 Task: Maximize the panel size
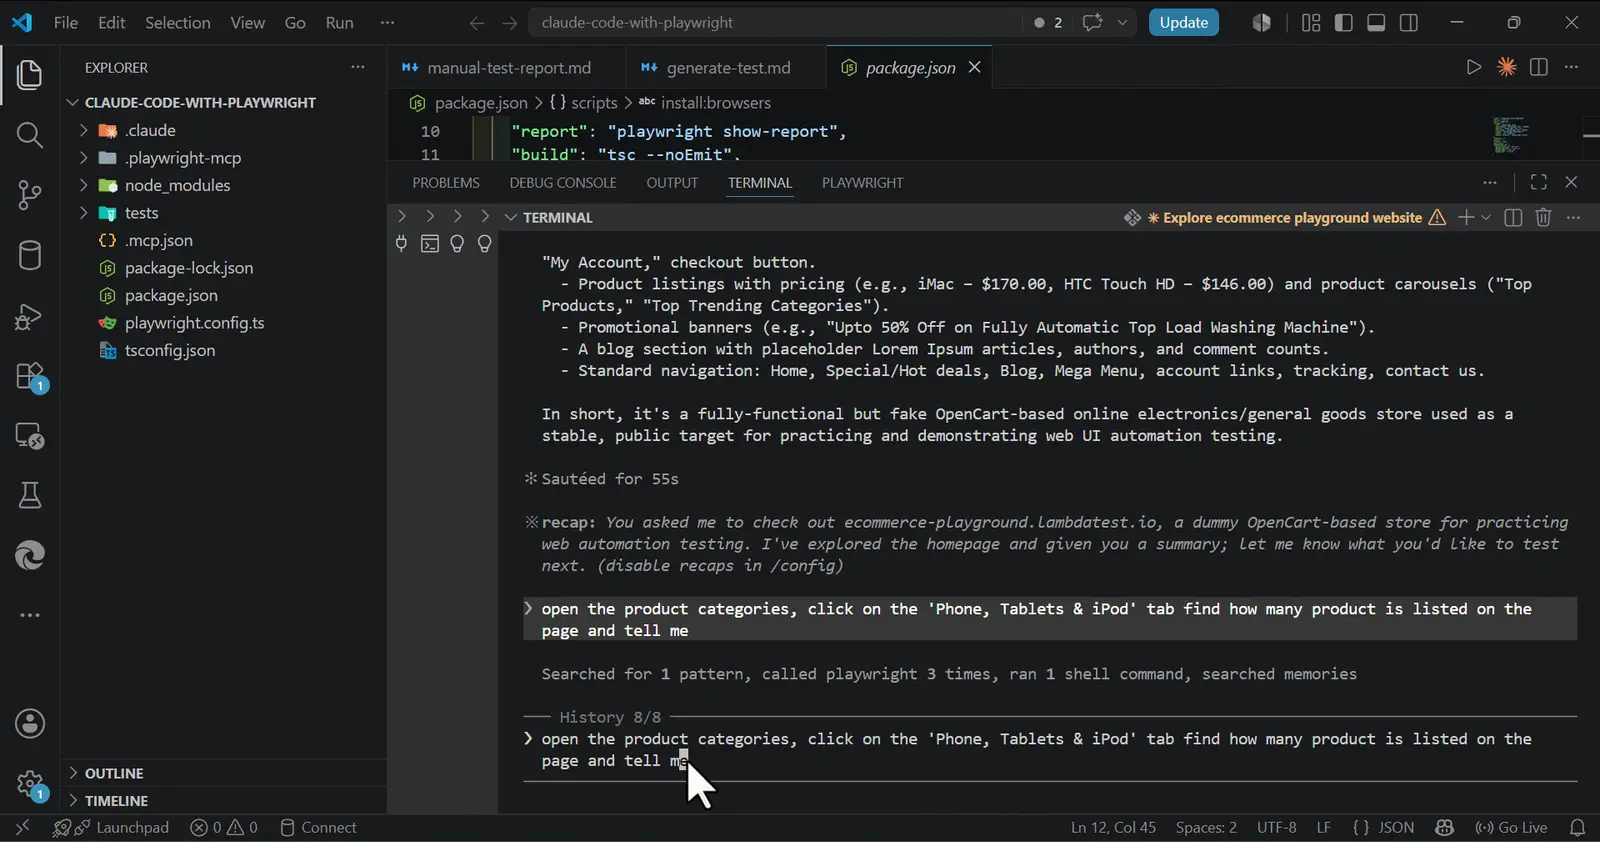(1539, 182)
